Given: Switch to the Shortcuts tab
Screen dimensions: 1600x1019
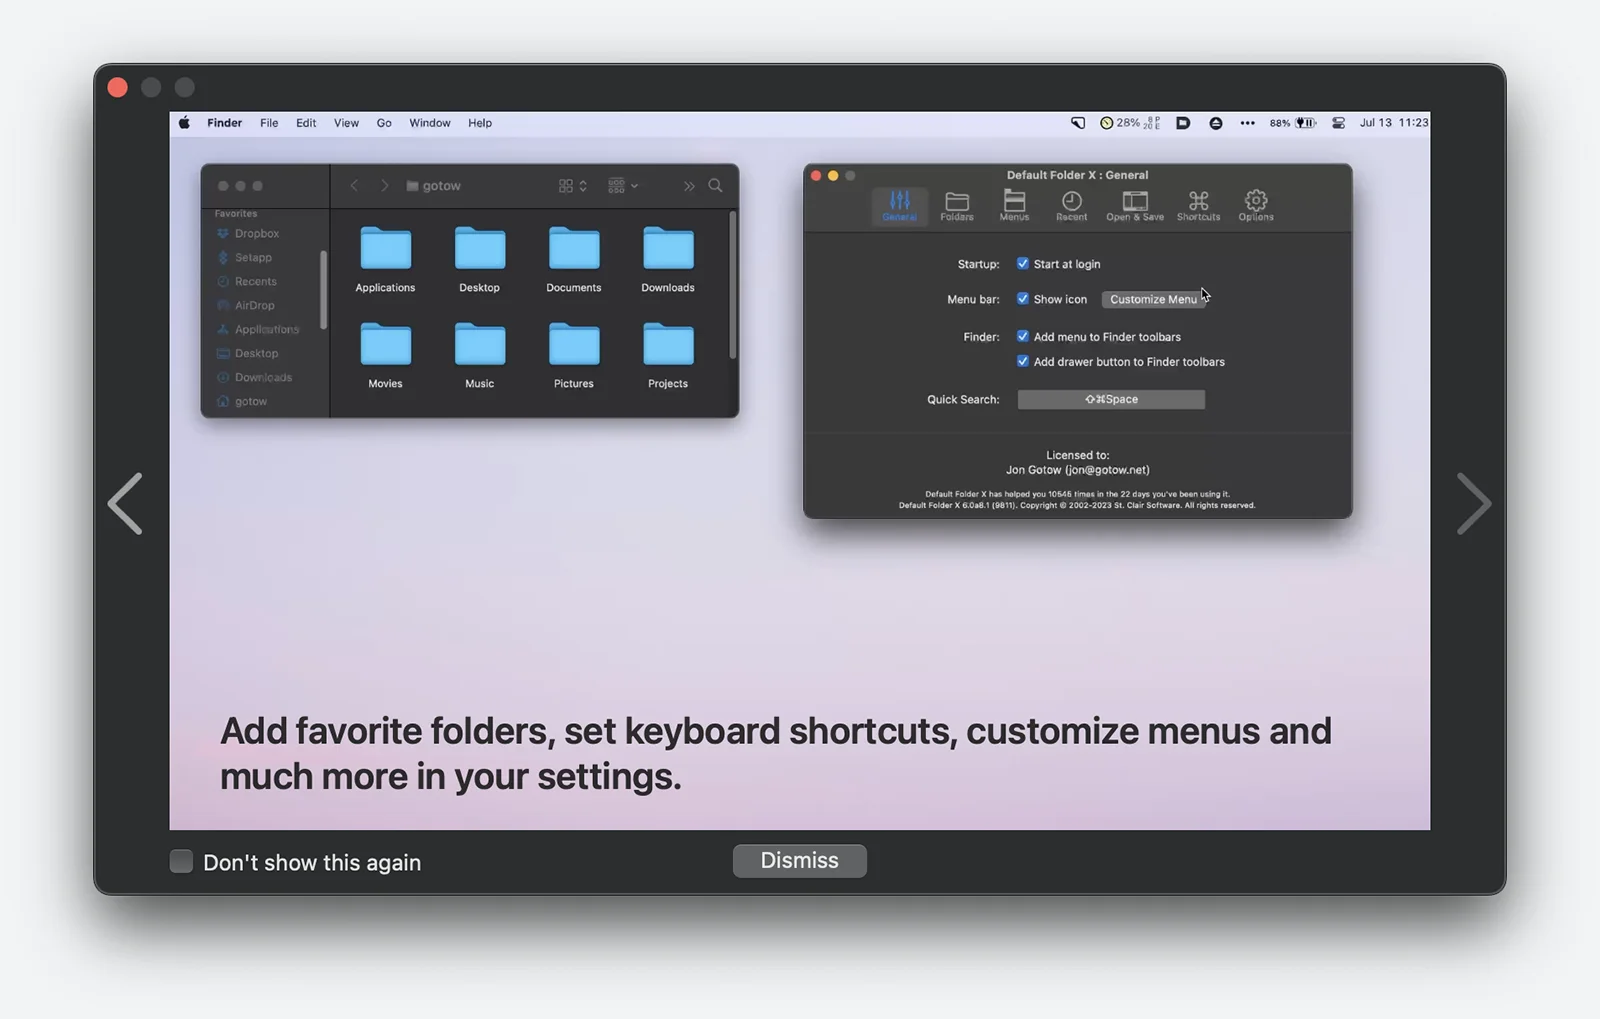Looking at the screenshot, I should (1198, 205).
